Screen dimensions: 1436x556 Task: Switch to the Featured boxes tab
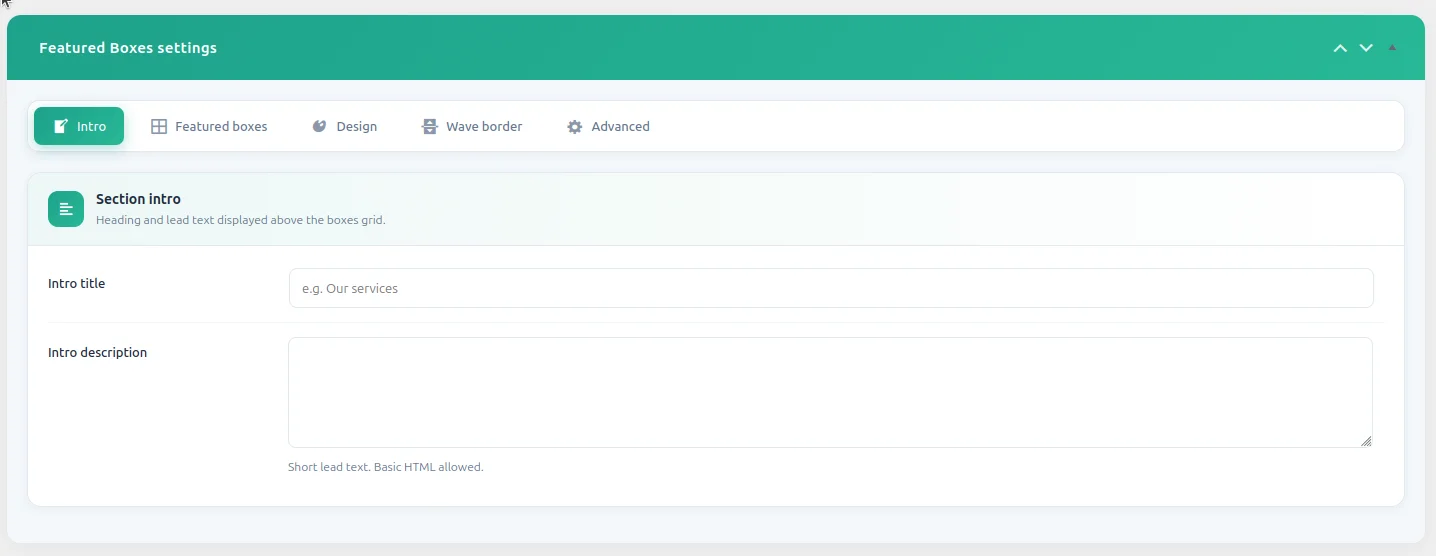209,126
